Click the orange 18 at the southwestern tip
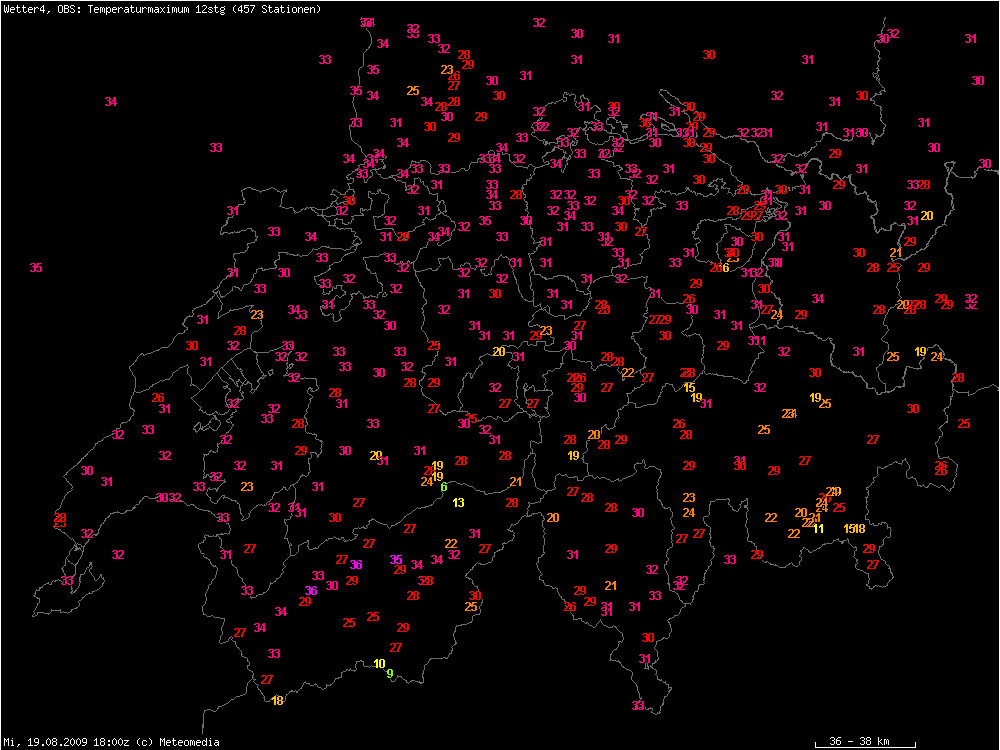Screen dimensions: 1000x750 pos(278,701)
